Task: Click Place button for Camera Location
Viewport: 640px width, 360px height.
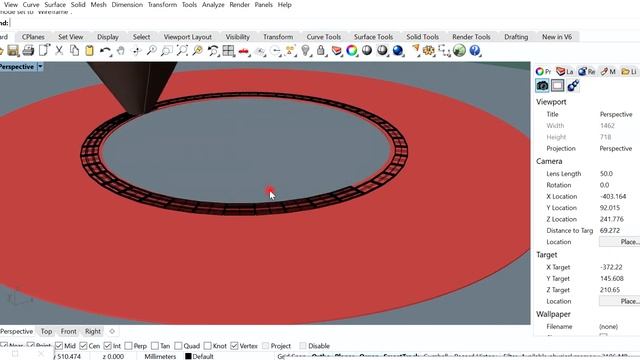Action: click(620, 242)
